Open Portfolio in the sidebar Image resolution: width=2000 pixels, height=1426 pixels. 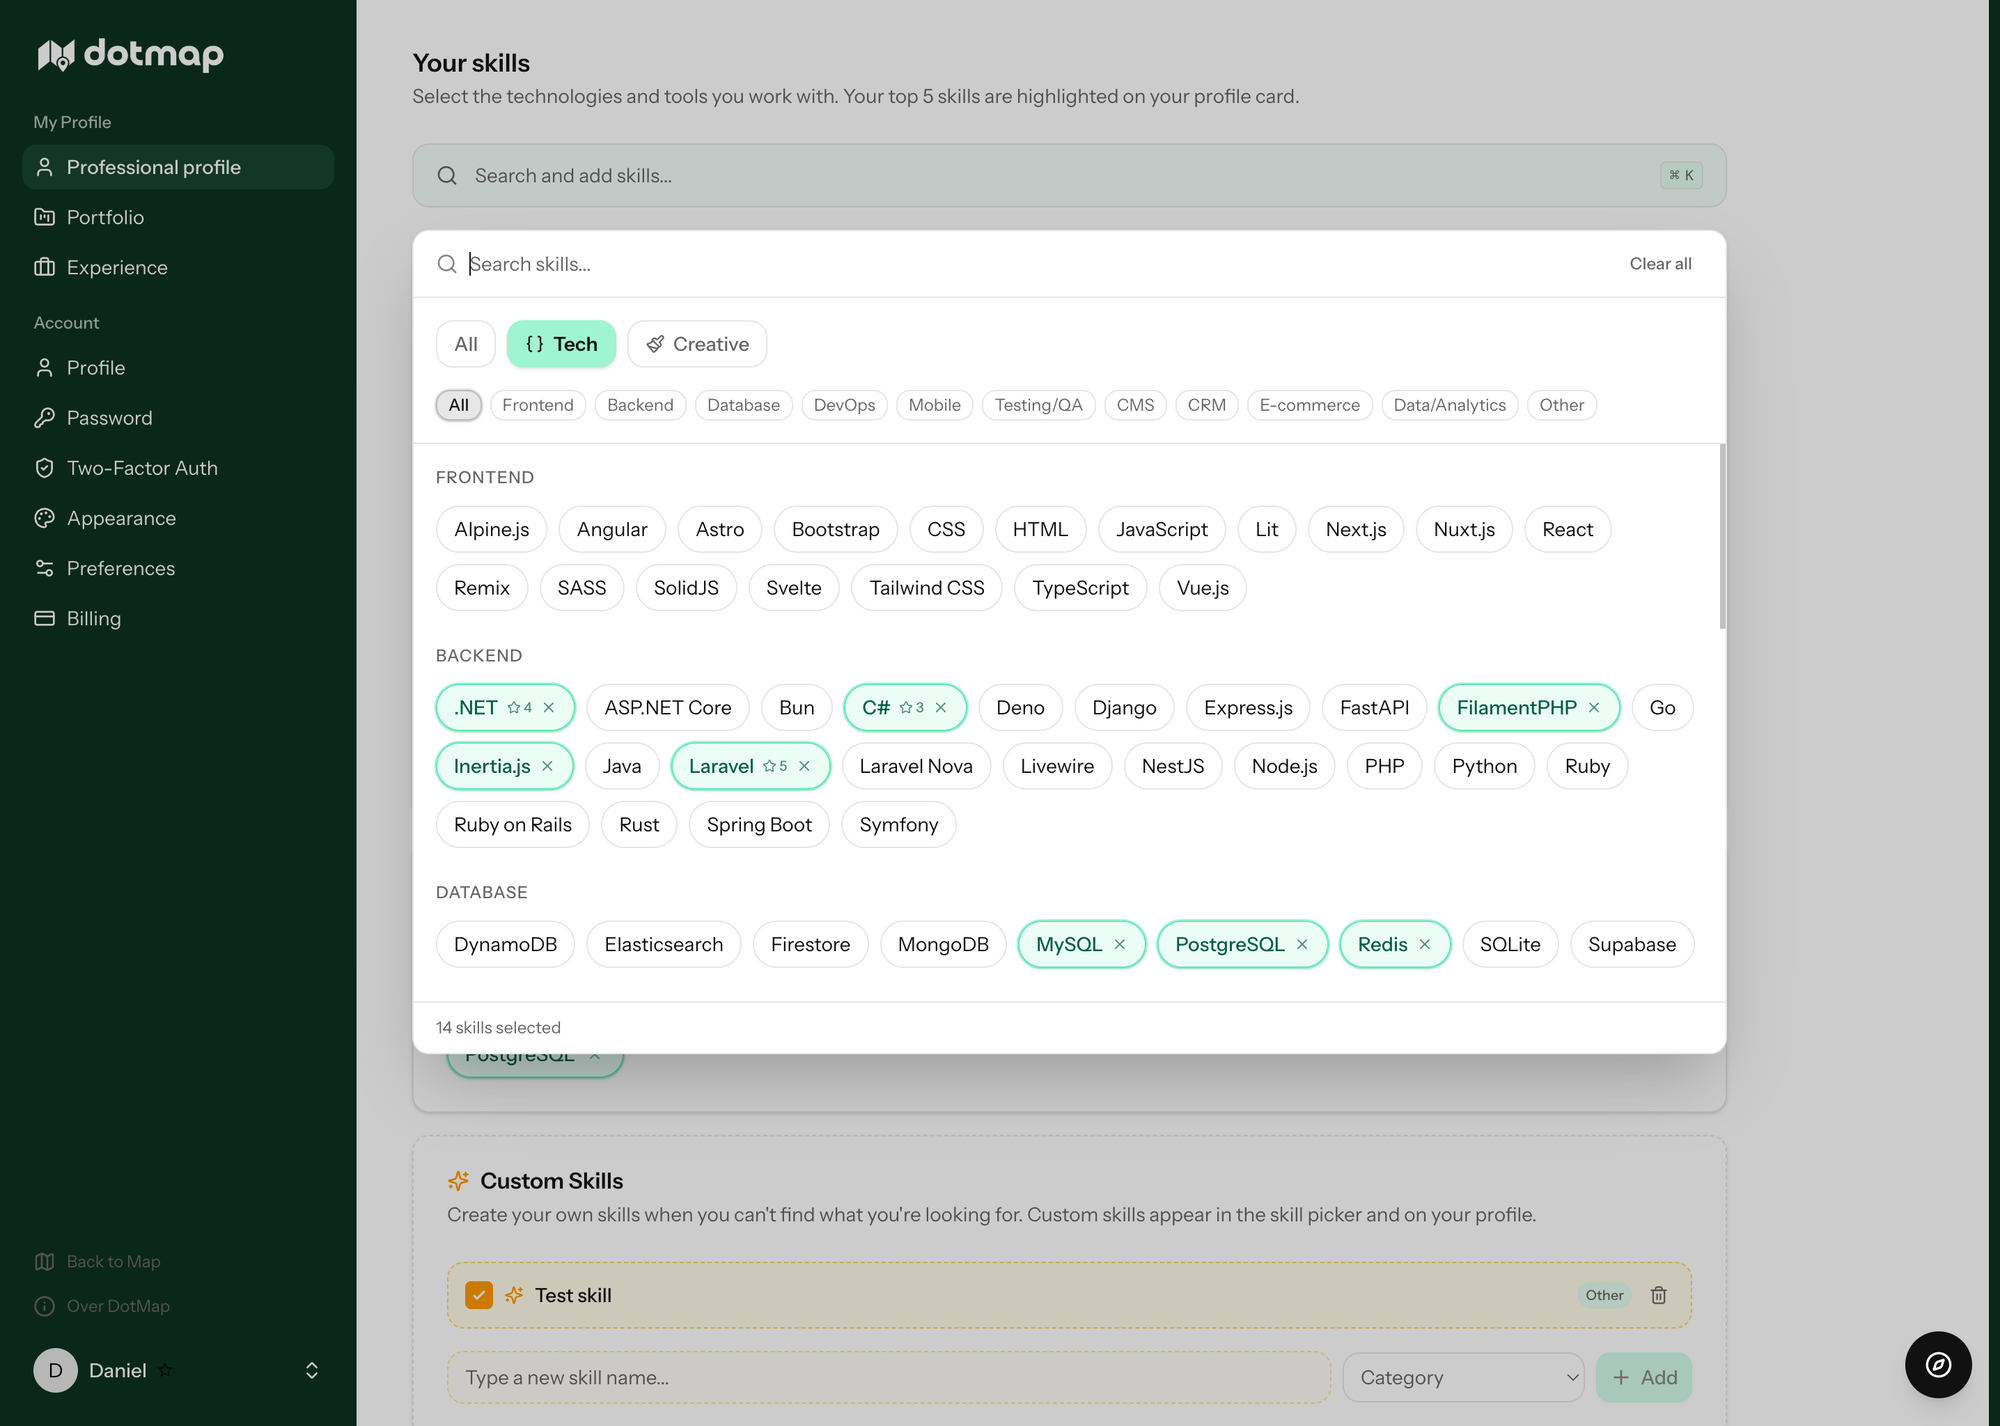[105, 217]
